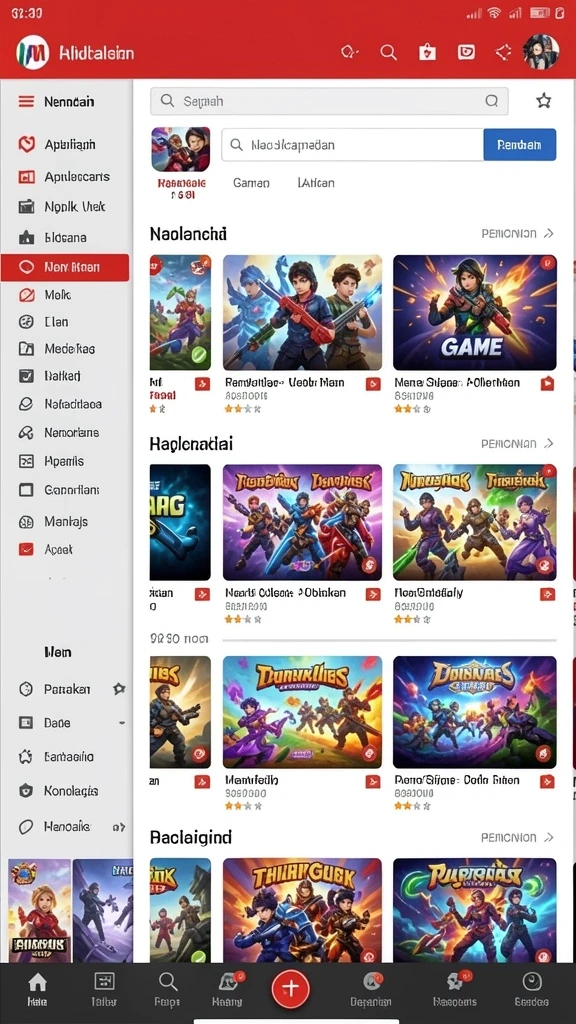Open the Home tab in bottom navigation

(37, 989)
